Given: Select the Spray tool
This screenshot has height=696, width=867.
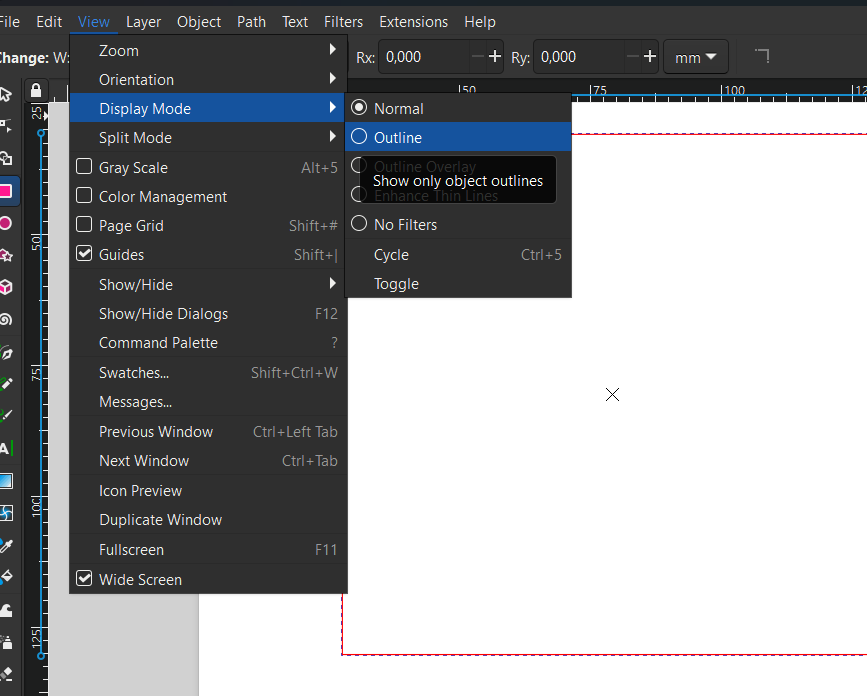Looking at the screenshot, I should click(6, 642).
